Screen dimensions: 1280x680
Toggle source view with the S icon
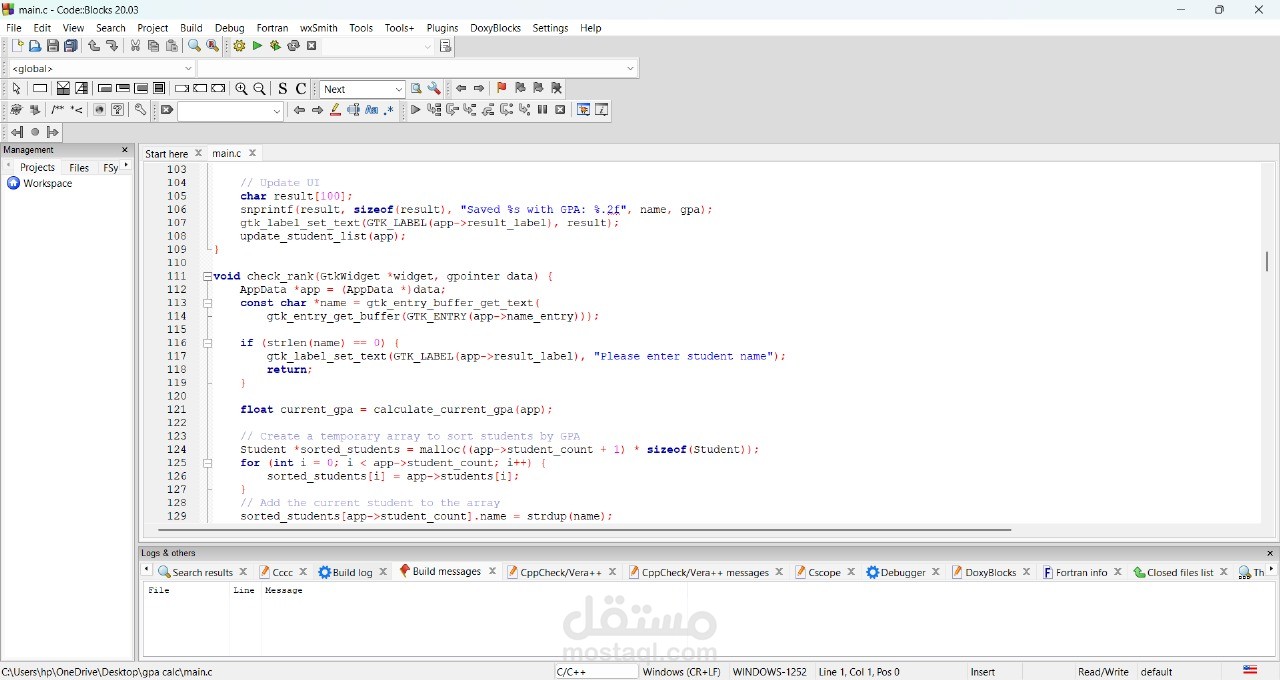283,89
